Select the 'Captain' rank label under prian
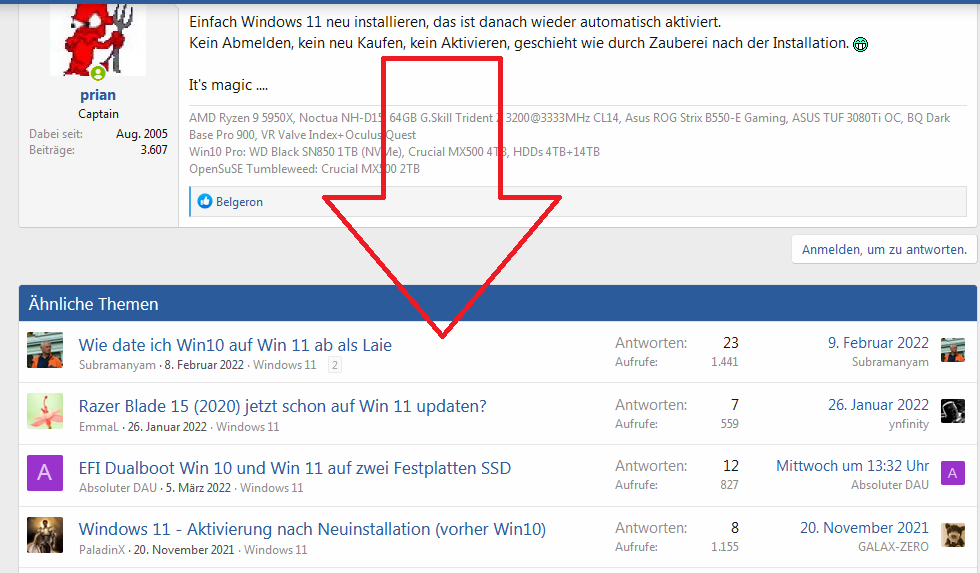The width and height of the screenshot is (980, 573). (98, 114)
